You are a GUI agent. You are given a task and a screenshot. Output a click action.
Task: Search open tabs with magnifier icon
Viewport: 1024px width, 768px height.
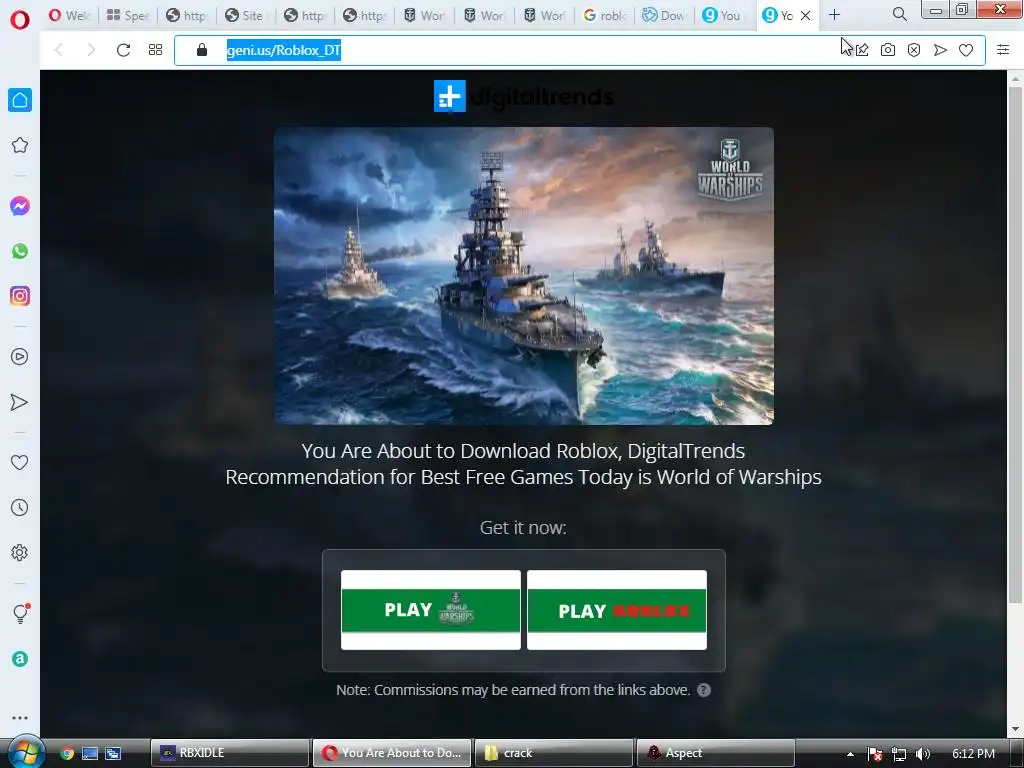[899, 14]
